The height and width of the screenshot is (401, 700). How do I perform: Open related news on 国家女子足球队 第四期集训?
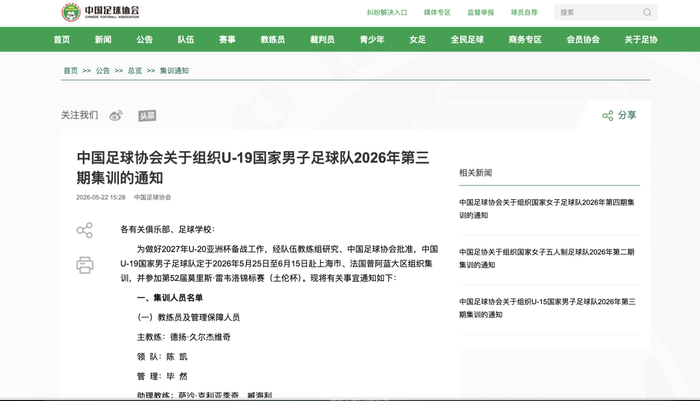pos(547,209)
